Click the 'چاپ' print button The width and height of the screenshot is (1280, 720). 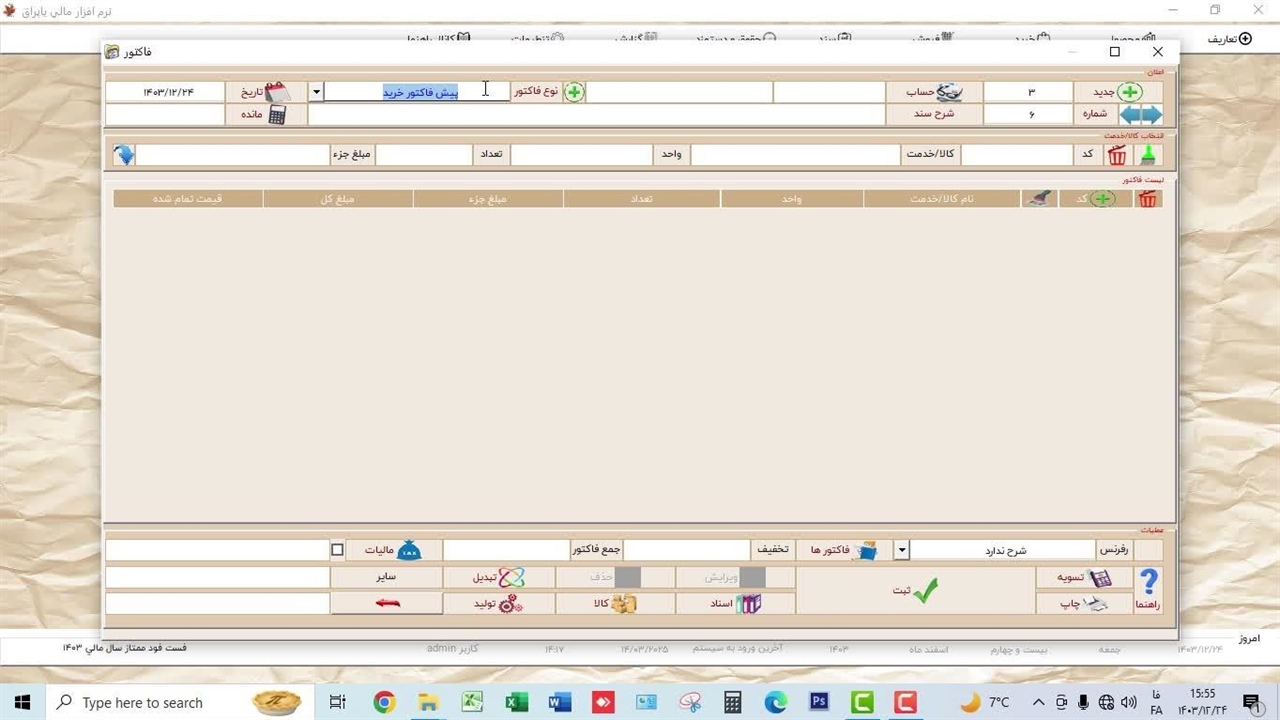[1084, 604]
